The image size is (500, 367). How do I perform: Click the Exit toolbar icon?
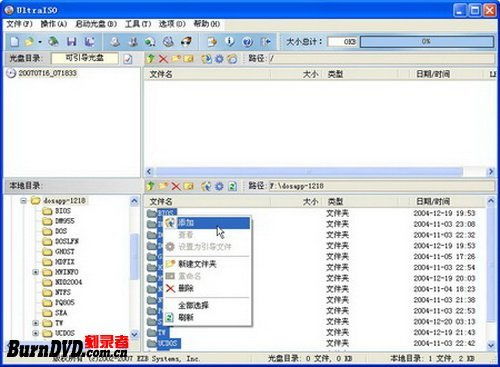tap(265, 42)
